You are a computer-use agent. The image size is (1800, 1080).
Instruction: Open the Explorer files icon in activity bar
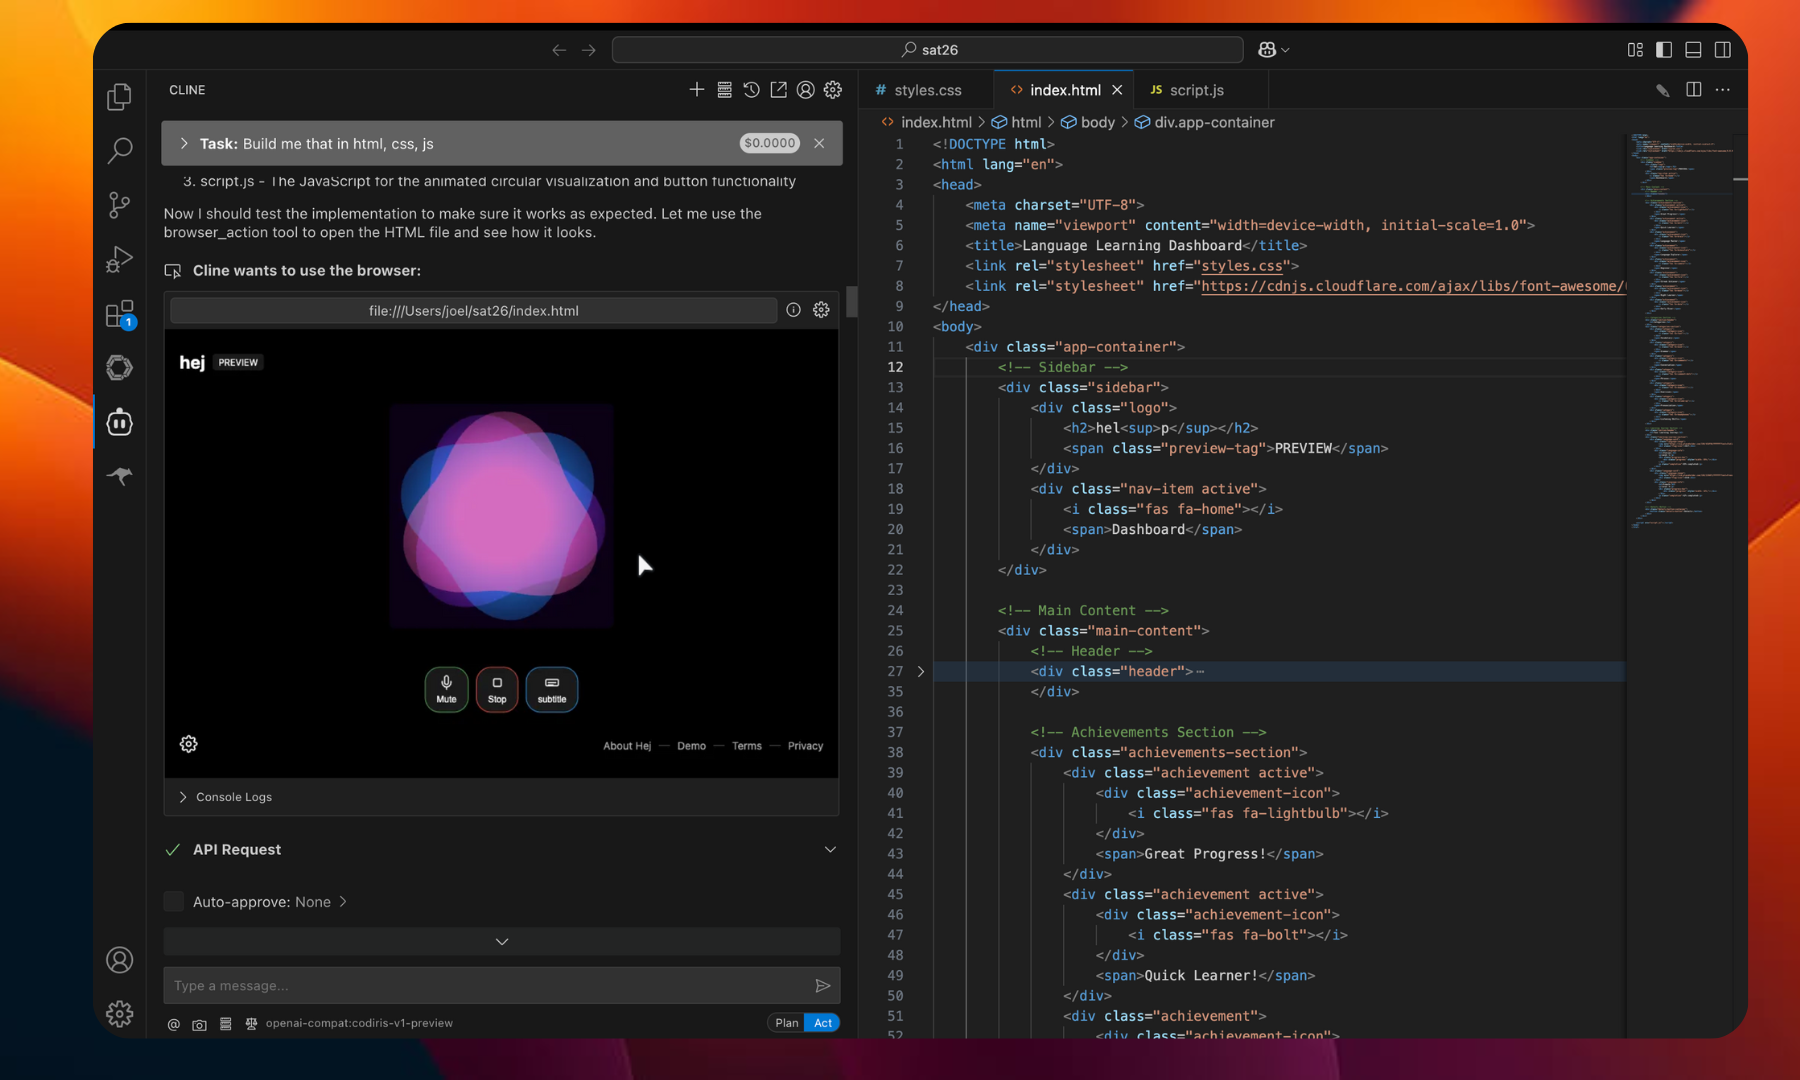tap(119, 97)
